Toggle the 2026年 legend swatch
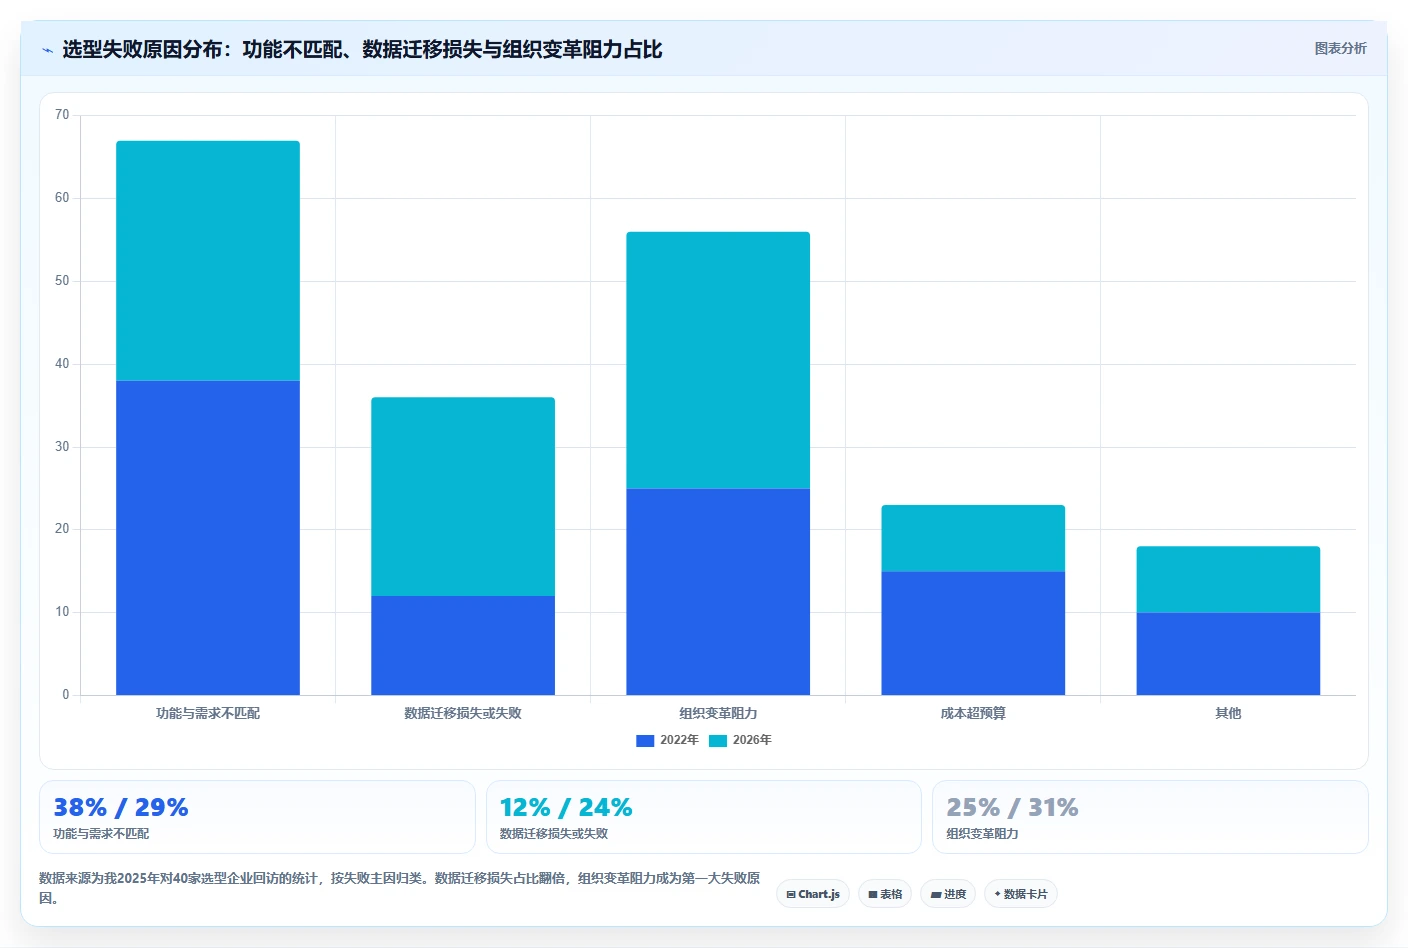 tap(718, 741)
